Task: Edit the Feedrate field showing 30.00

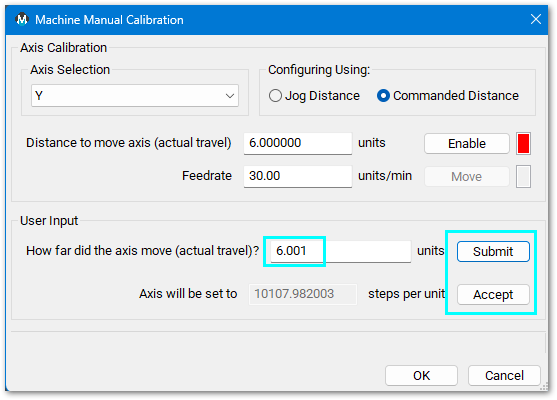Action: (x=298, y=176)
